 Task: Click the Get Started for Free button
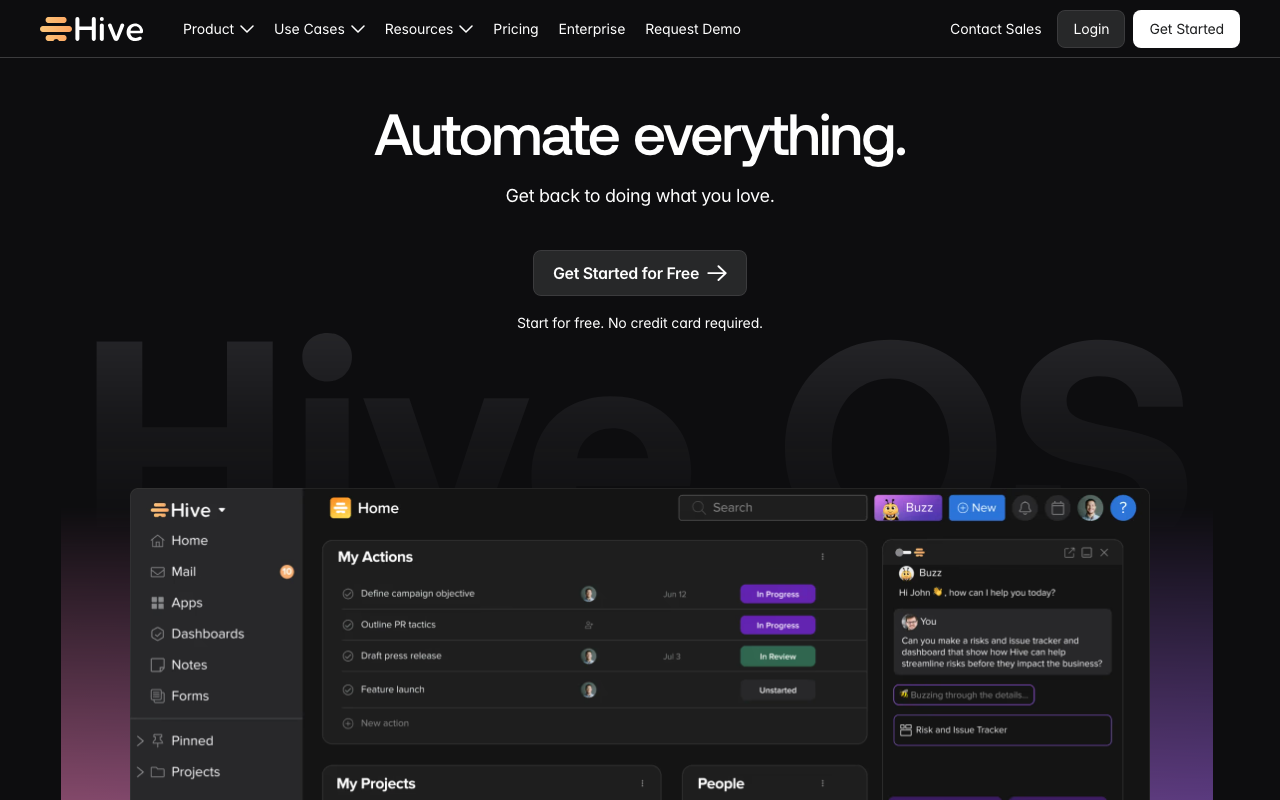[x=640, y=273]
